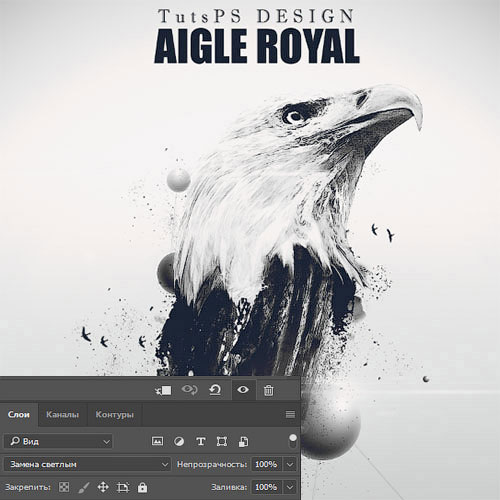
Task: Reset adjustment to defaults with curved arrow icon
Action: click(215, 390)
